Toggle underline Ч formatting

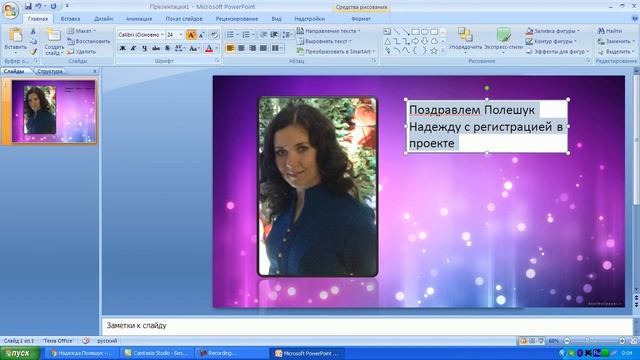[x=144, y=49]
